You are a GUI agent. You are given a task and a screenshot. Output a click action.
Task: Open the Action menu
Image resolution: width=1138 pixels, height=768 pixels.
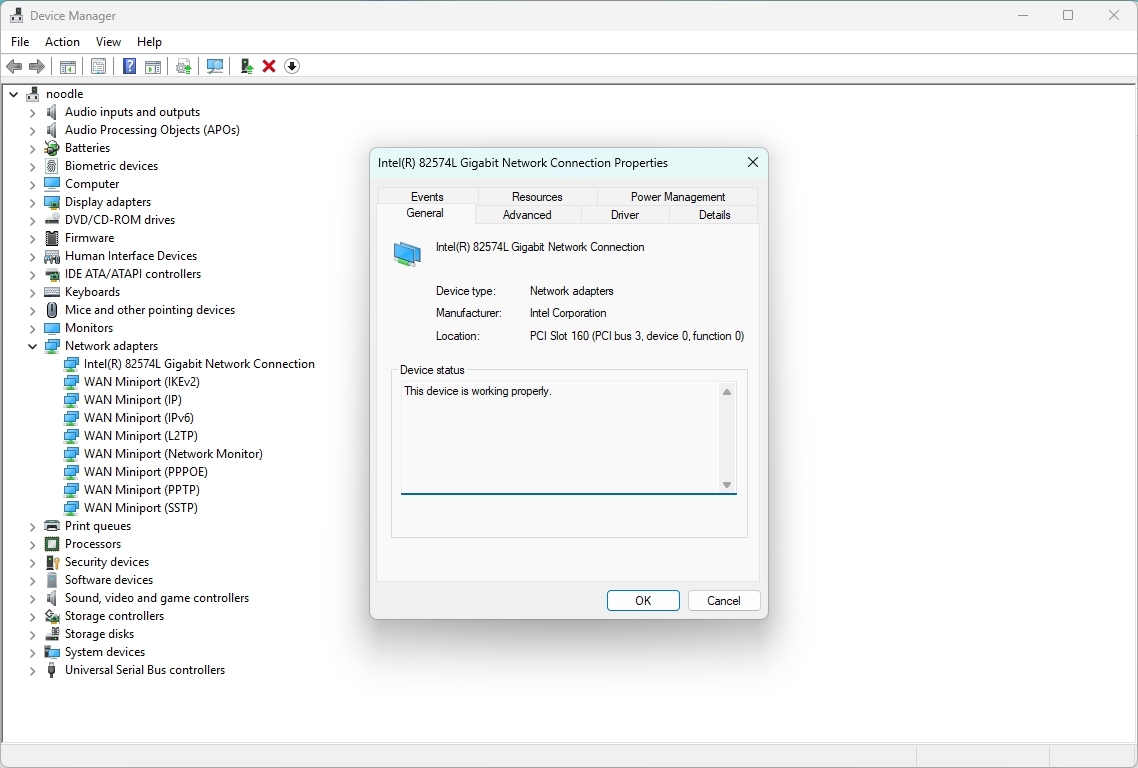tap(62, 42)
